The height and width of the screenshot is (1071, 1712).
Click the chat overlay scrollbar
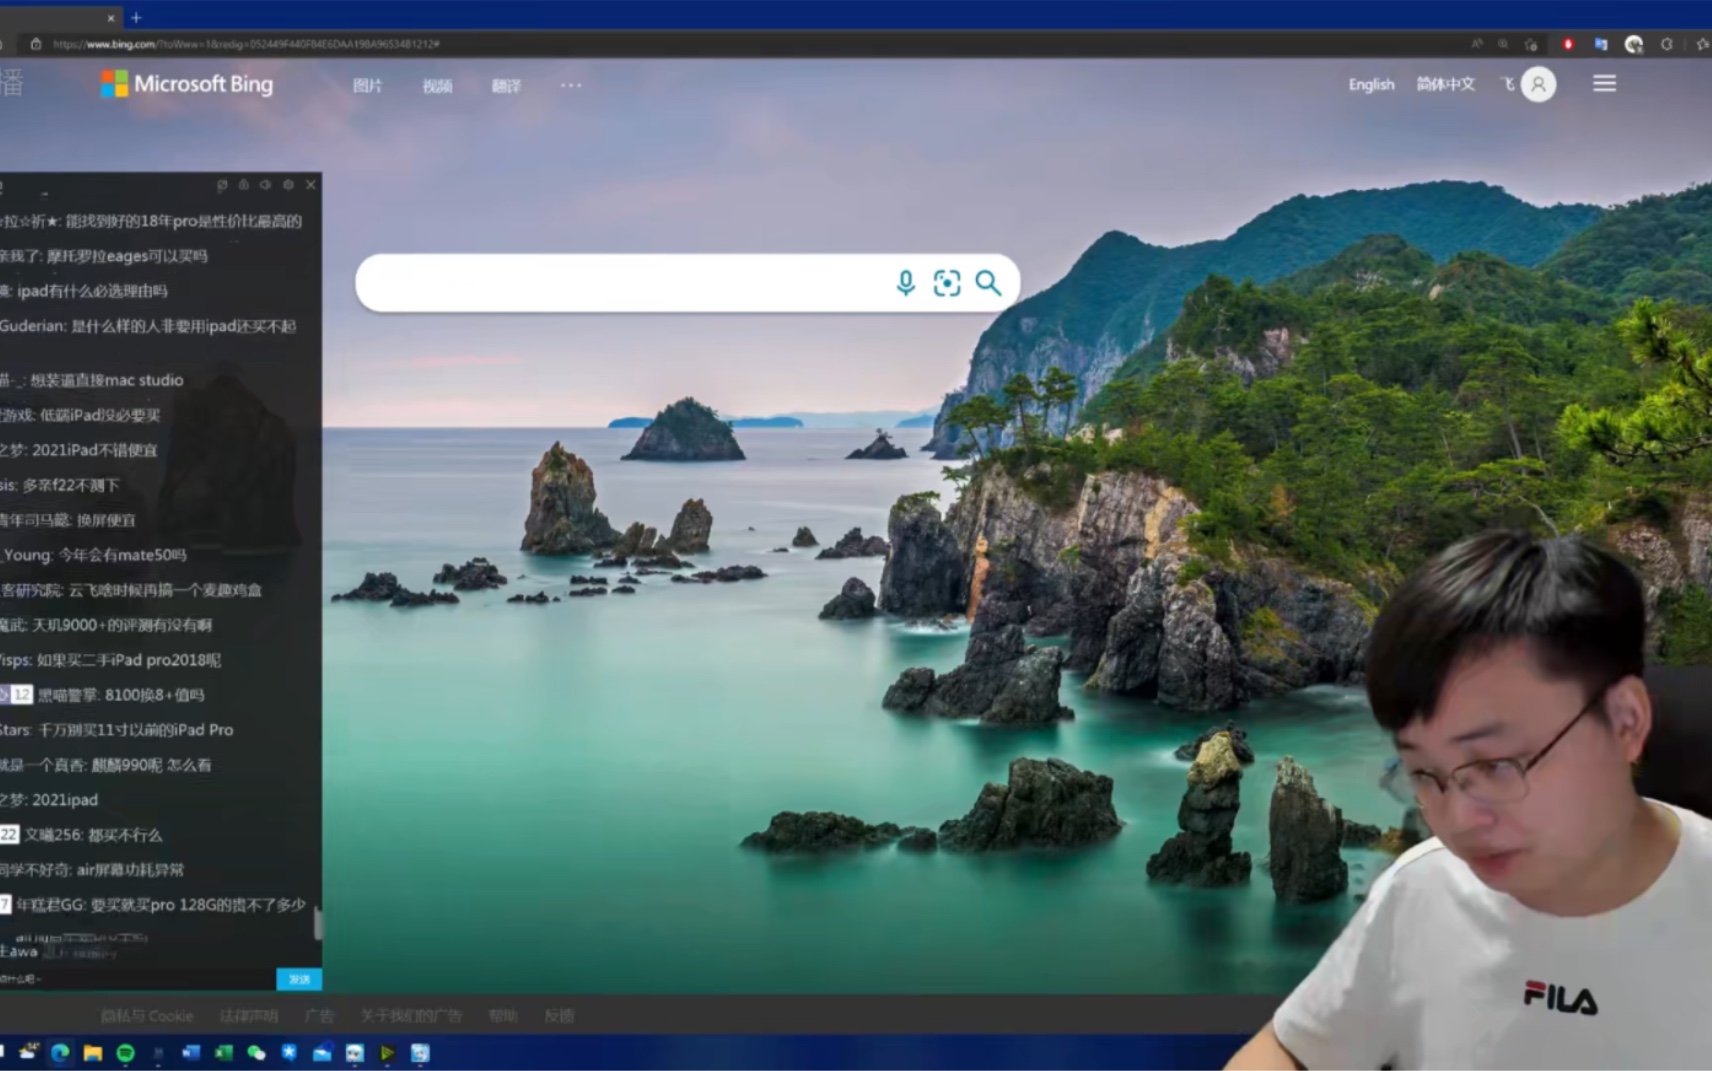click(318, 923)
